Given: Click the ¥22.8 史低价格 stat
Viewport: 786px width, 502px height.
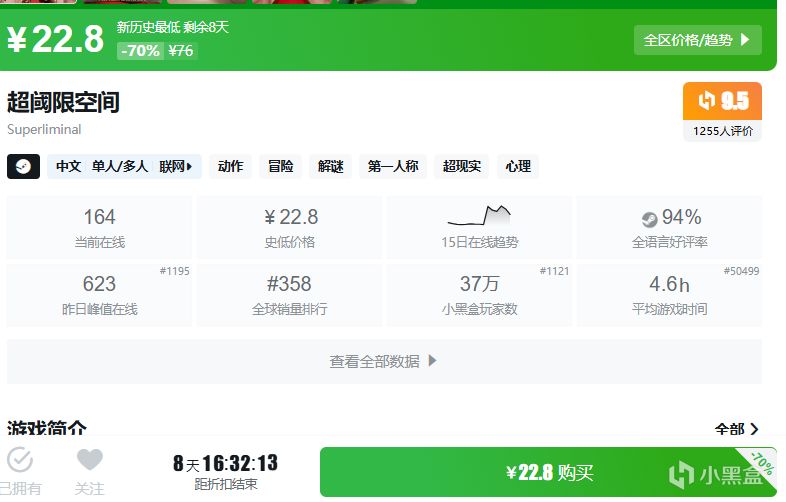Looking at the screenshot, I should coord(289,228).
